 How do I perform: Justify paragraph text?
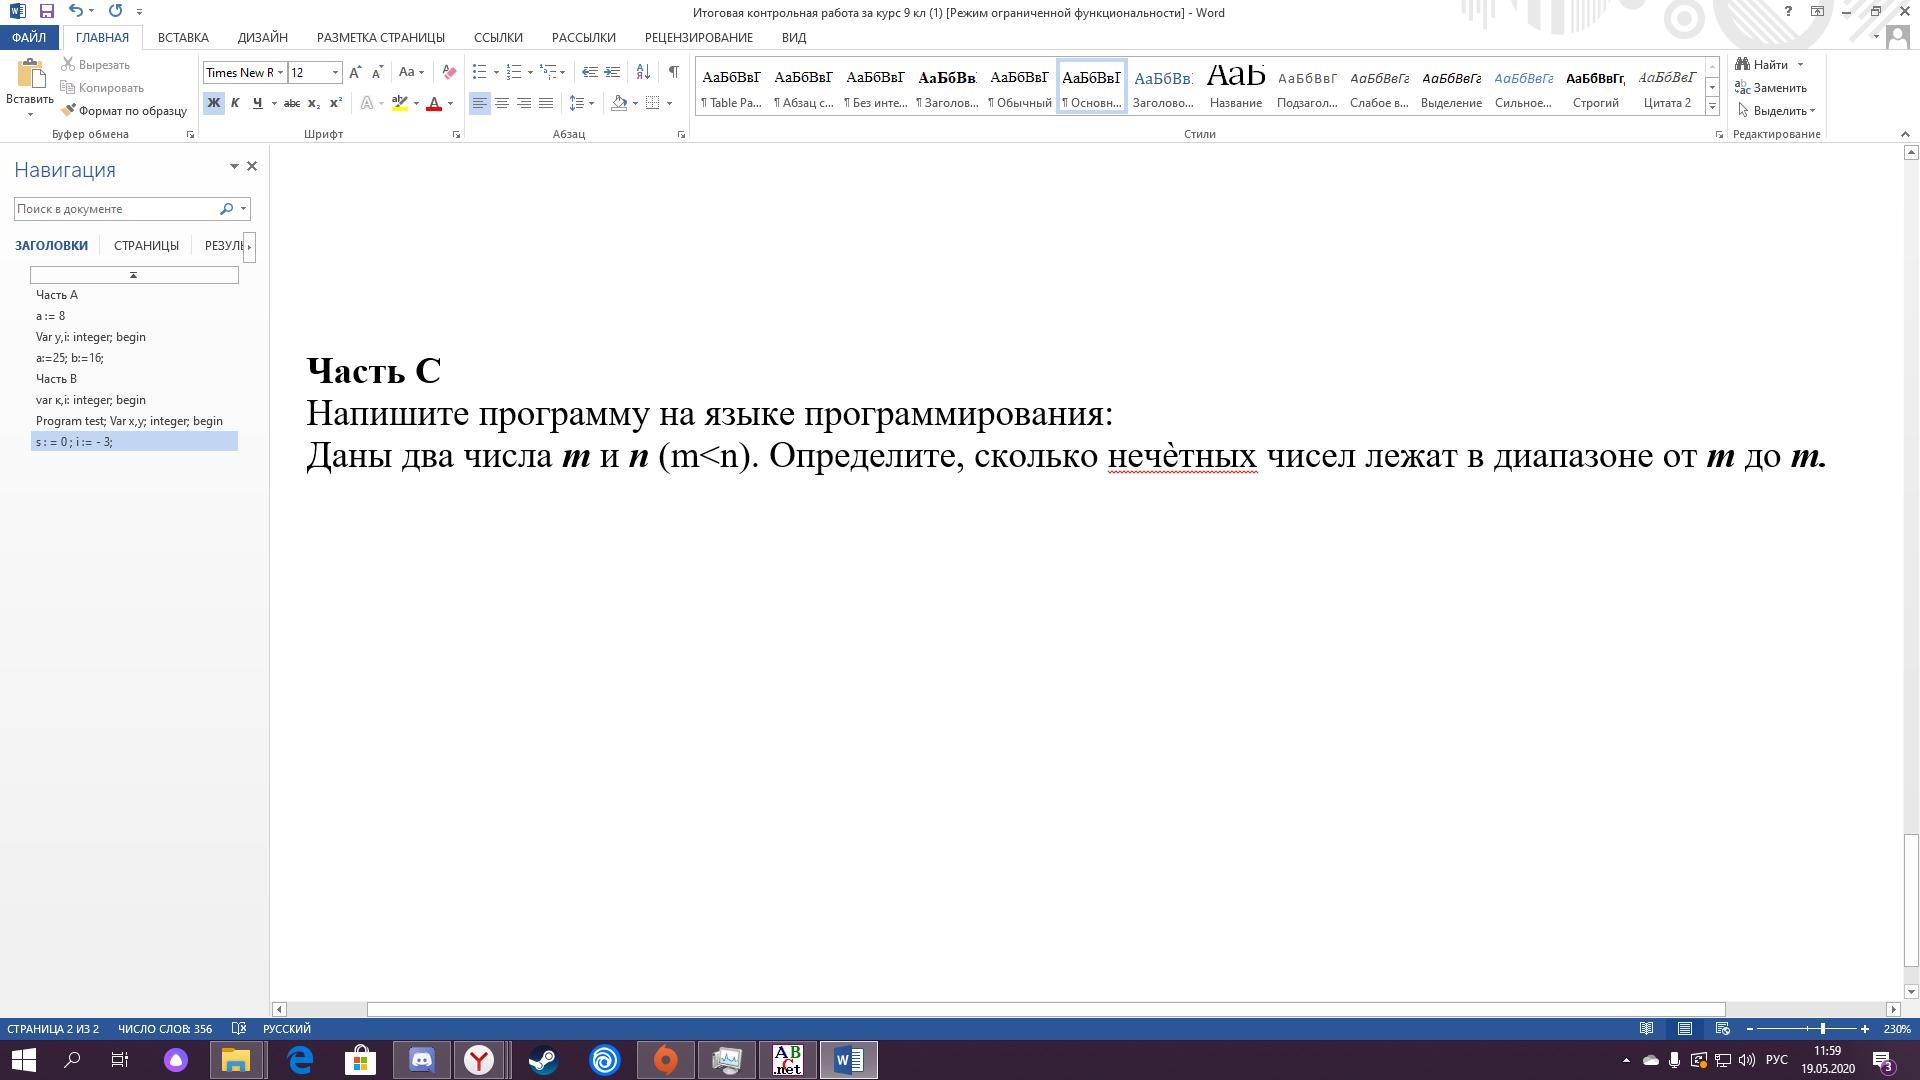pos(546,103)
